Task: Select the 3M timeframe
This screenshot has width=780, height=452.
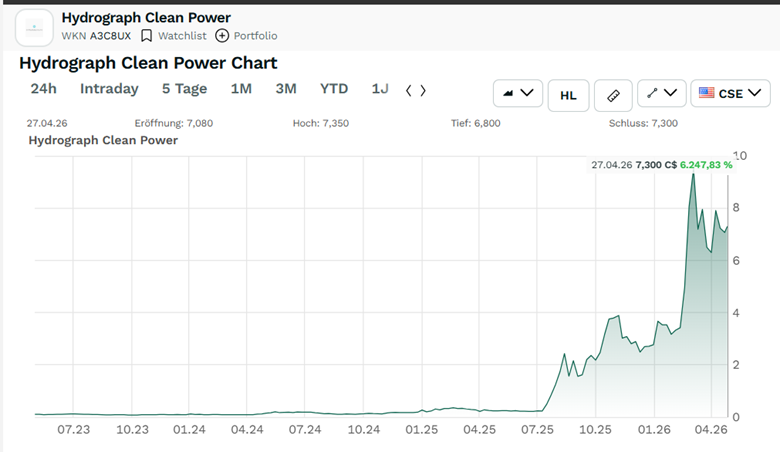Action: 286,89
